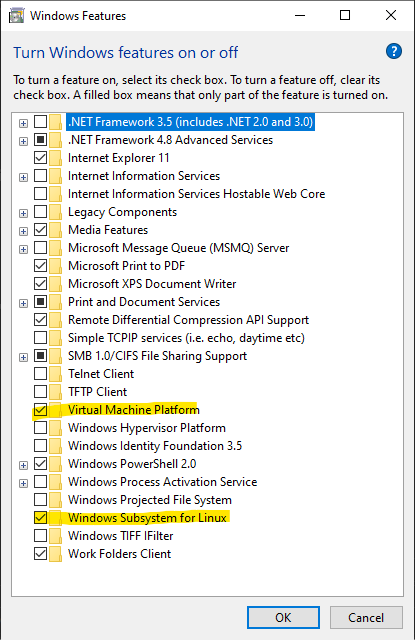Toggle SMB 1.0/CIFS File Sharing Support checkbox
This screenshot has height=640, width=415.
(40, 356)
